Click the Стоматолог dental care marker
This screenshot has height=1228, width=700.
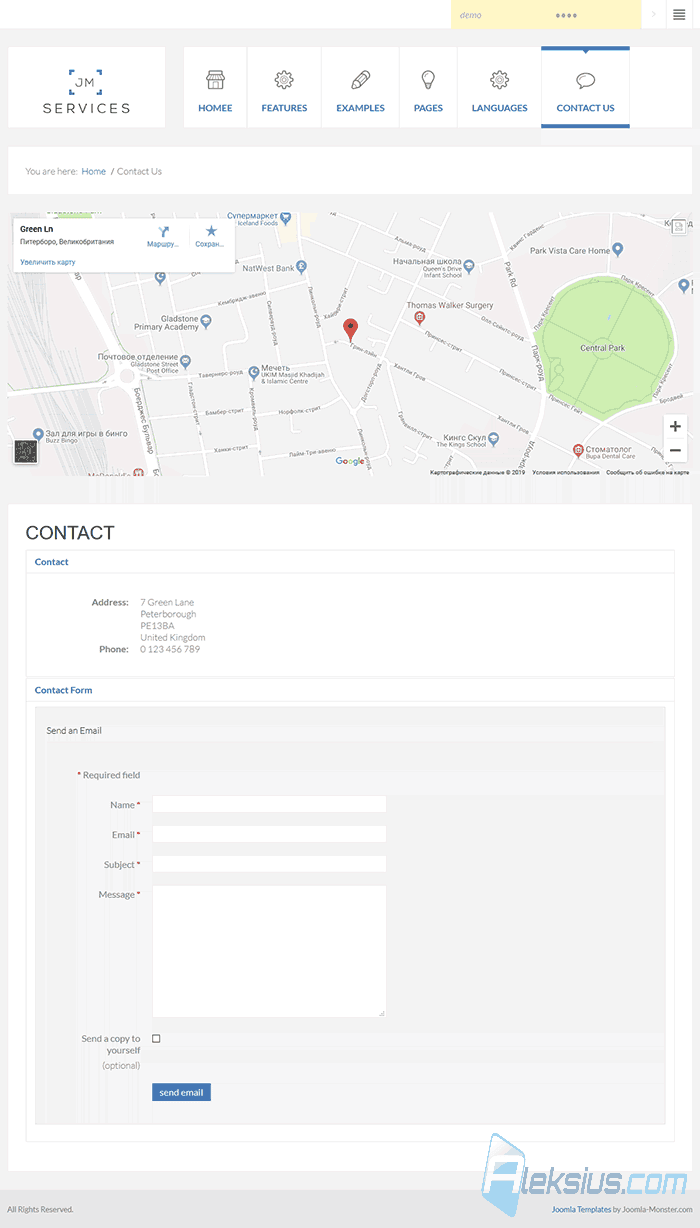click(x=578, y=451)
